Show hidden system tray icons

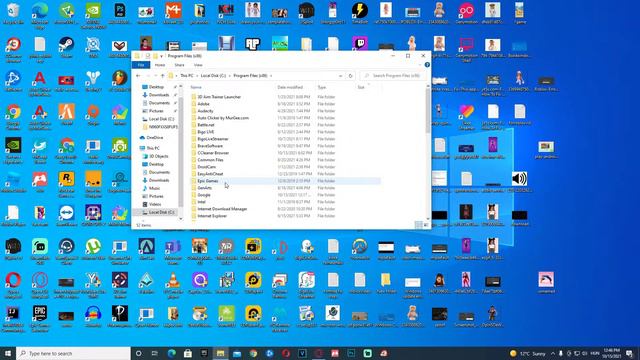pos(553,353)
